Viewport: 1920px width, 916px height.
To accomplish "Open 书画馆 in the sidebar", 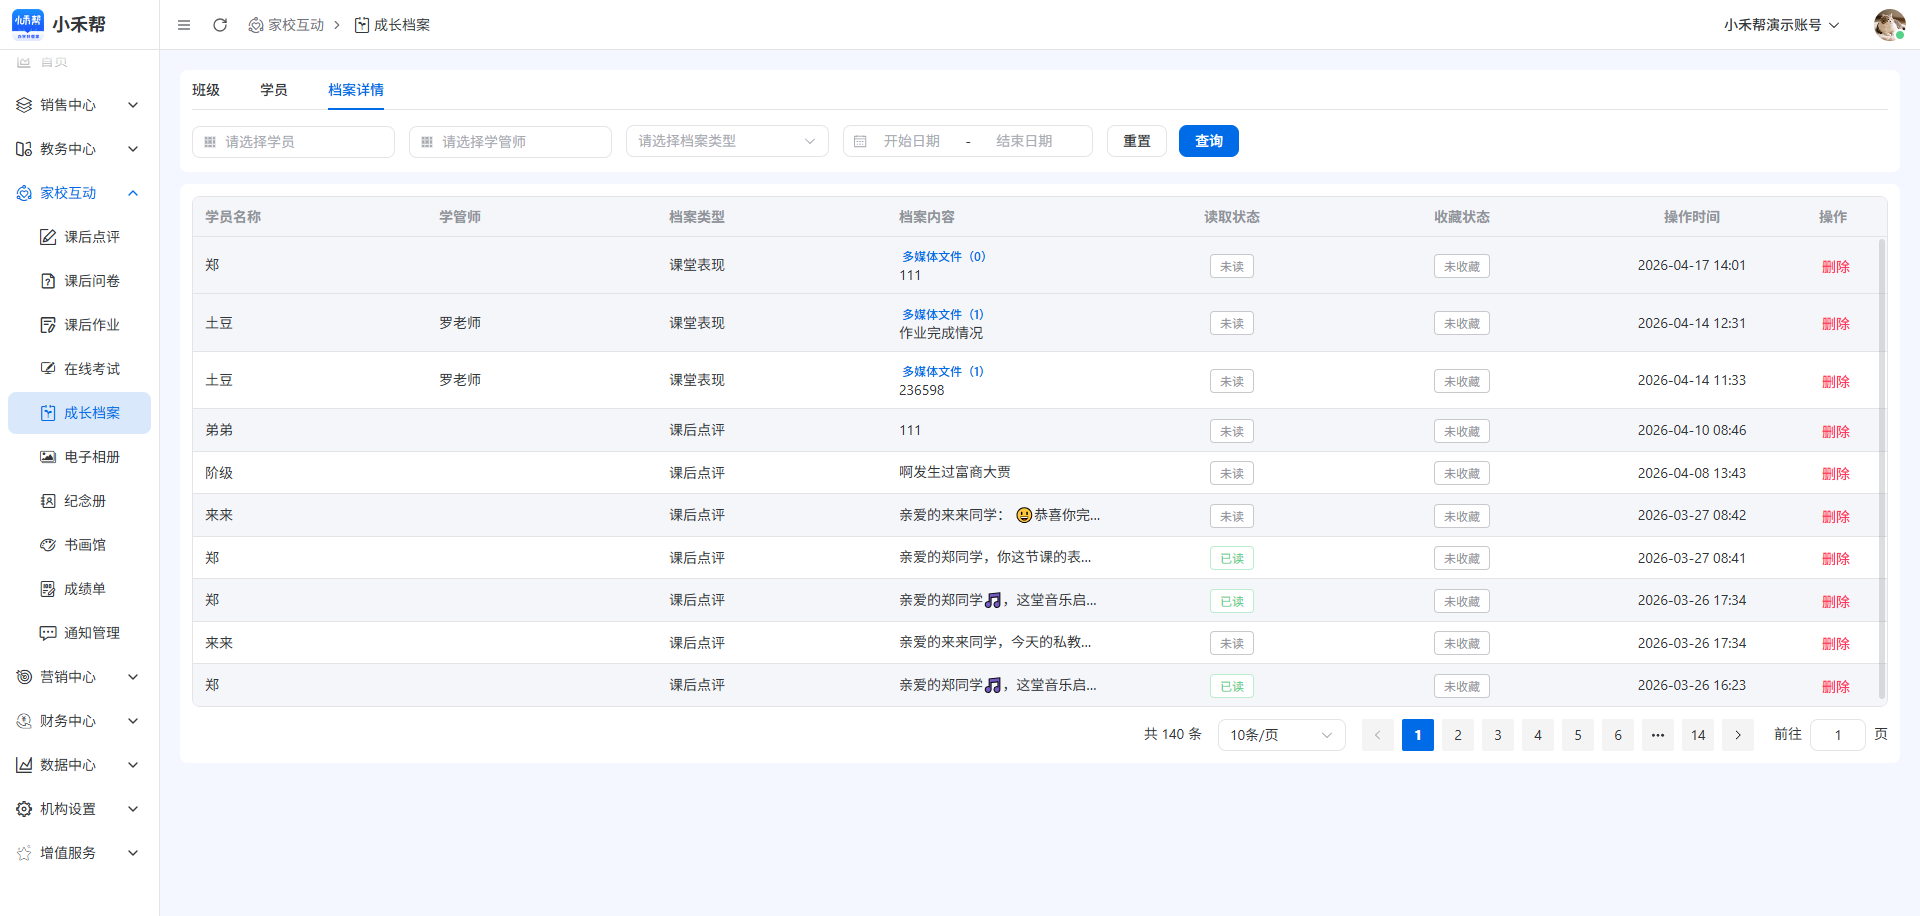I will 84,545.
